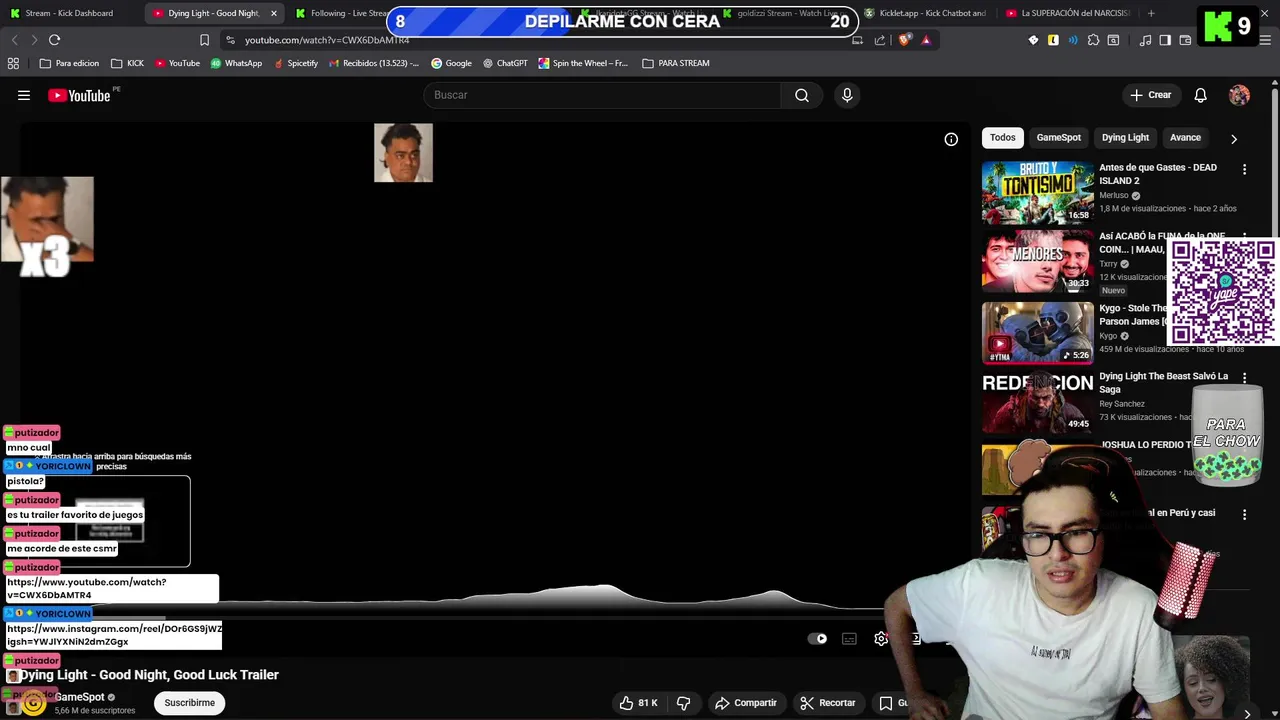
Task: Like the video (81 K)
Action: point(637,703)
